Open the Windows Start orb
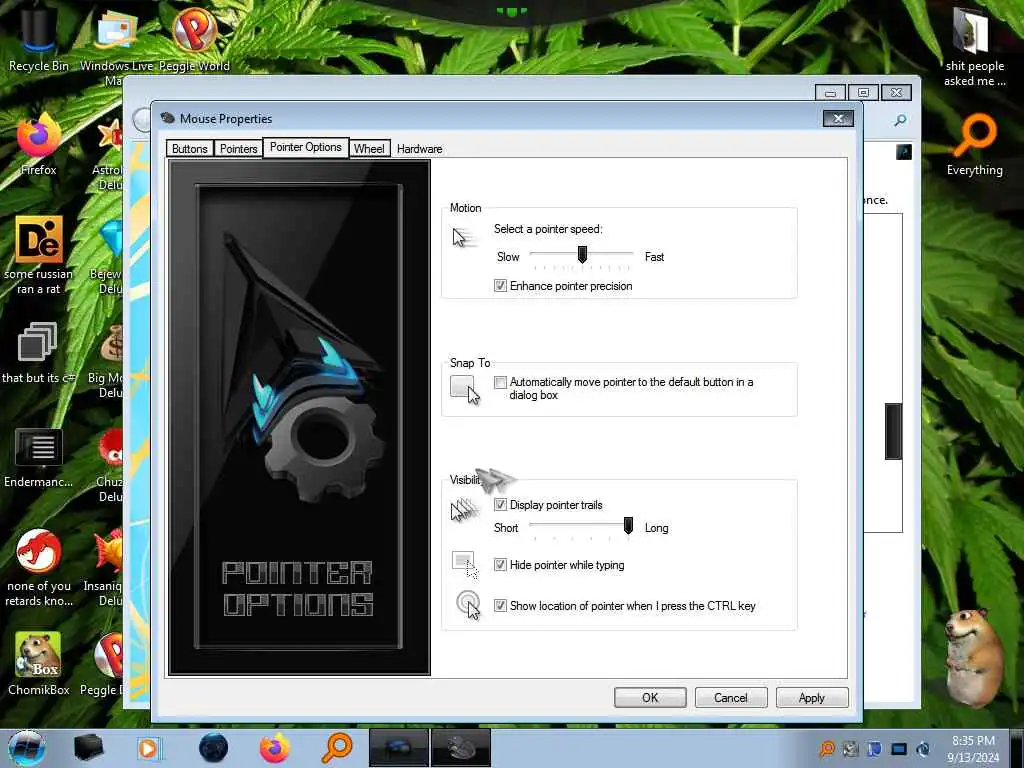Viewport: 1024px width, 768px height. 27,748
